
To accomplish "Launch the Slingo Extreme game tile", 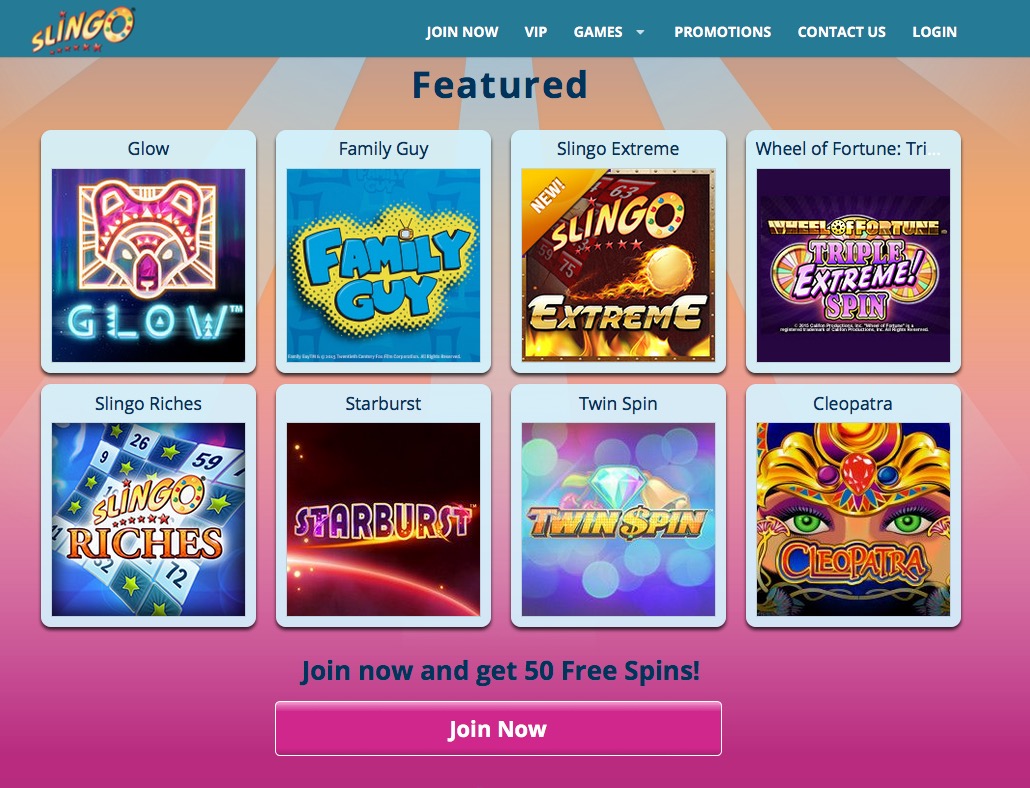I will coord(618,265).
